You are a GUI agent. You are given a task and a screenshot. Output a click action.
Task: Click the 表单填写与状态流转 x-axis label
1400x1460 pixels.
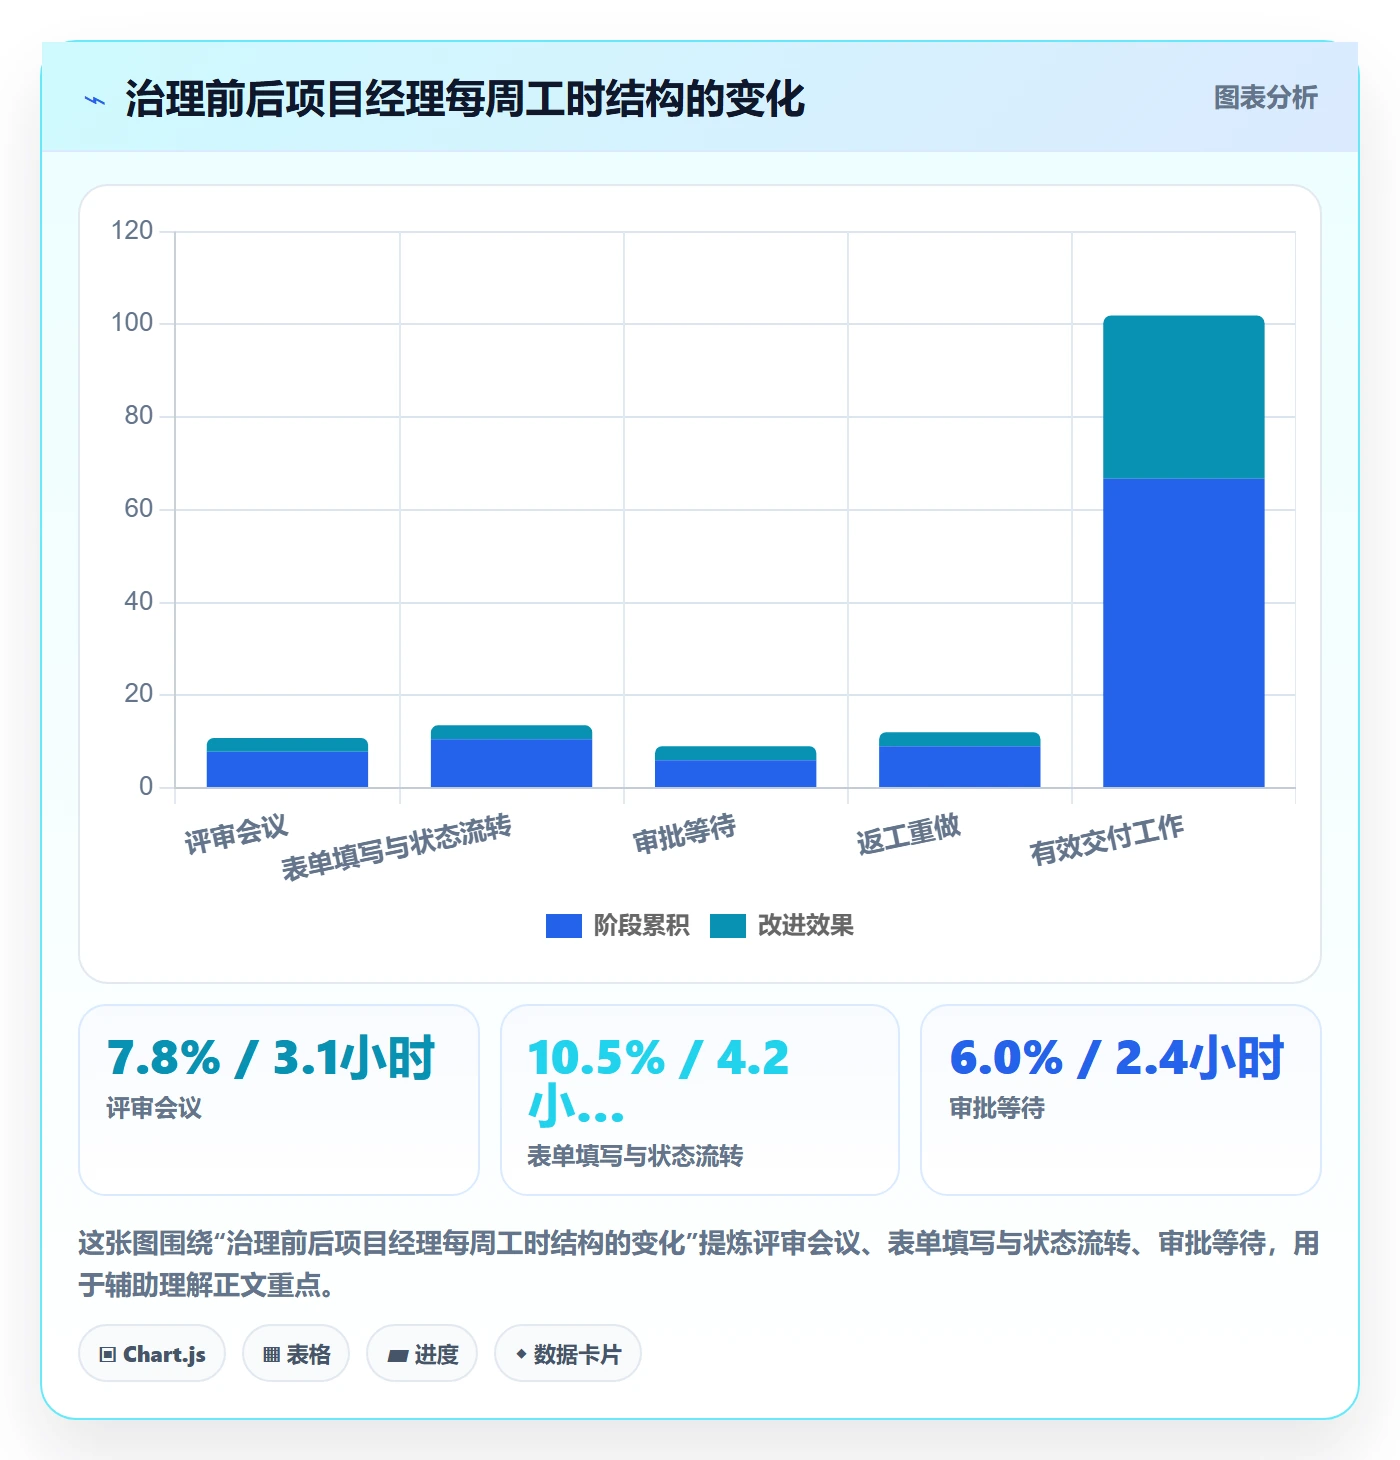pyautogui.click(x=396, y=847)
